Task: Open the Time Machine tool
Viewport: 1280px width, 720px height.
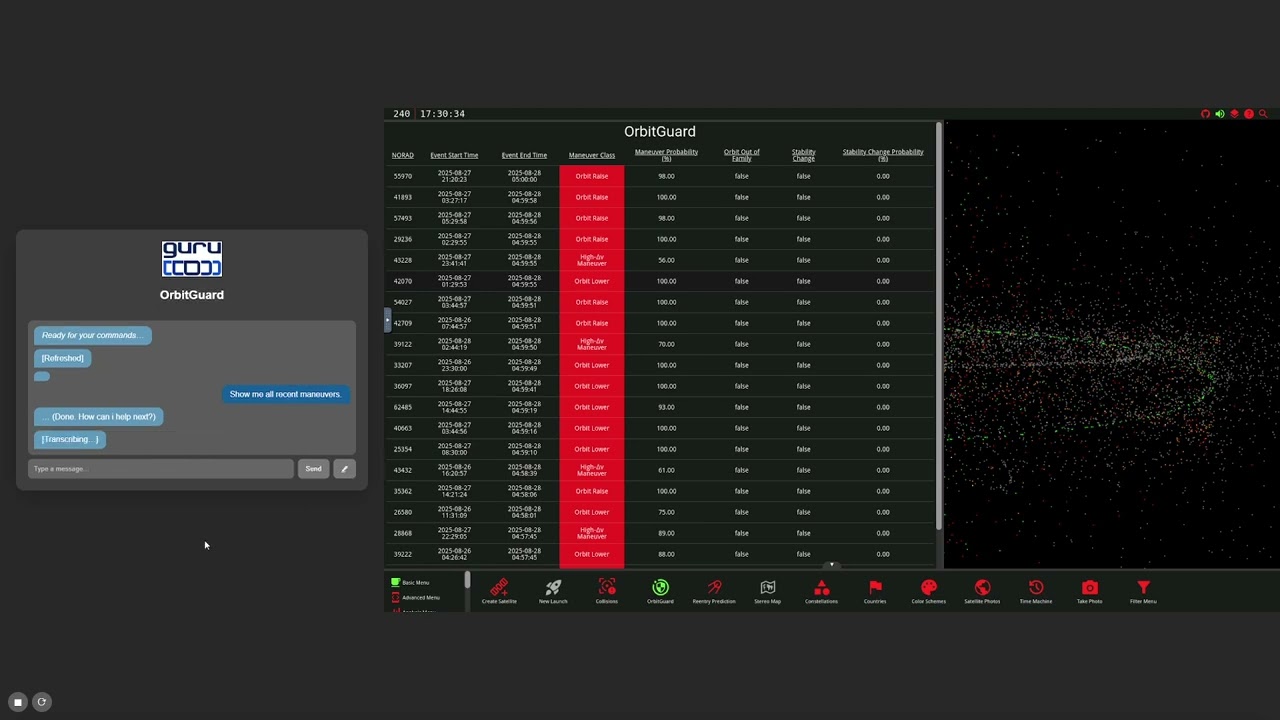Action: tap(1036, 591)
